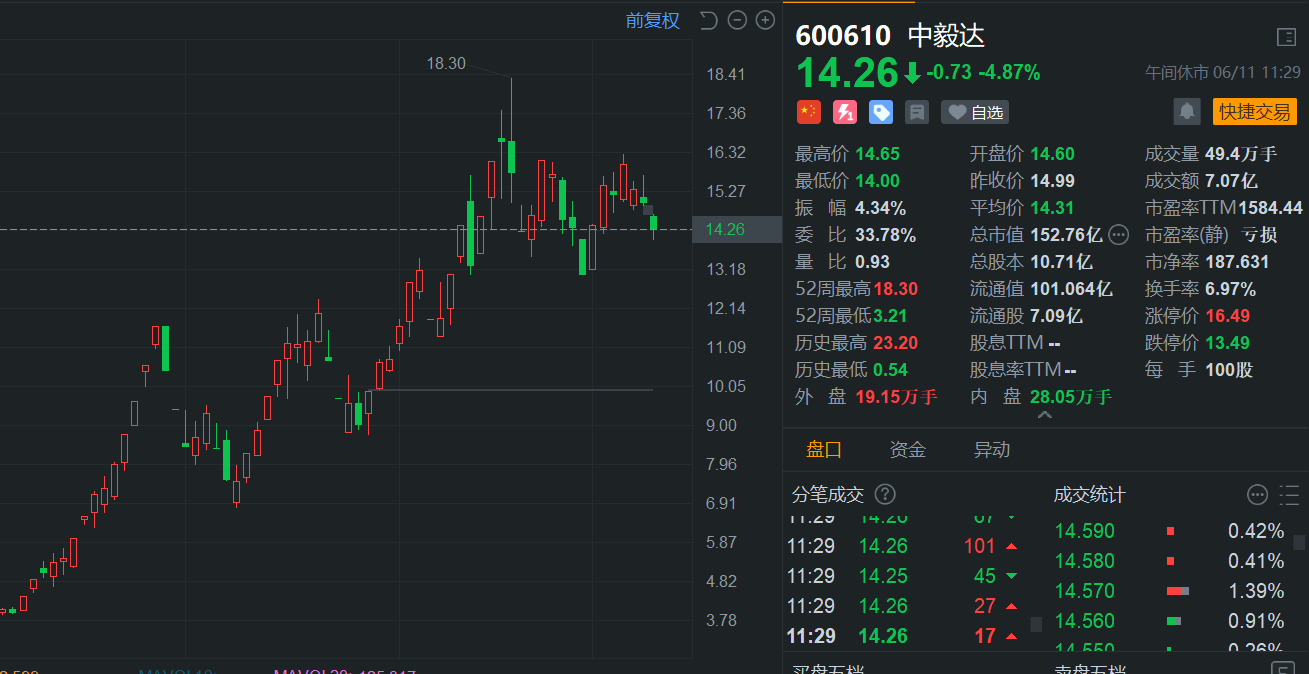1309x674 pixels.
Task: Click the chart undo arrow icon
Action: [x=709, y=20]
